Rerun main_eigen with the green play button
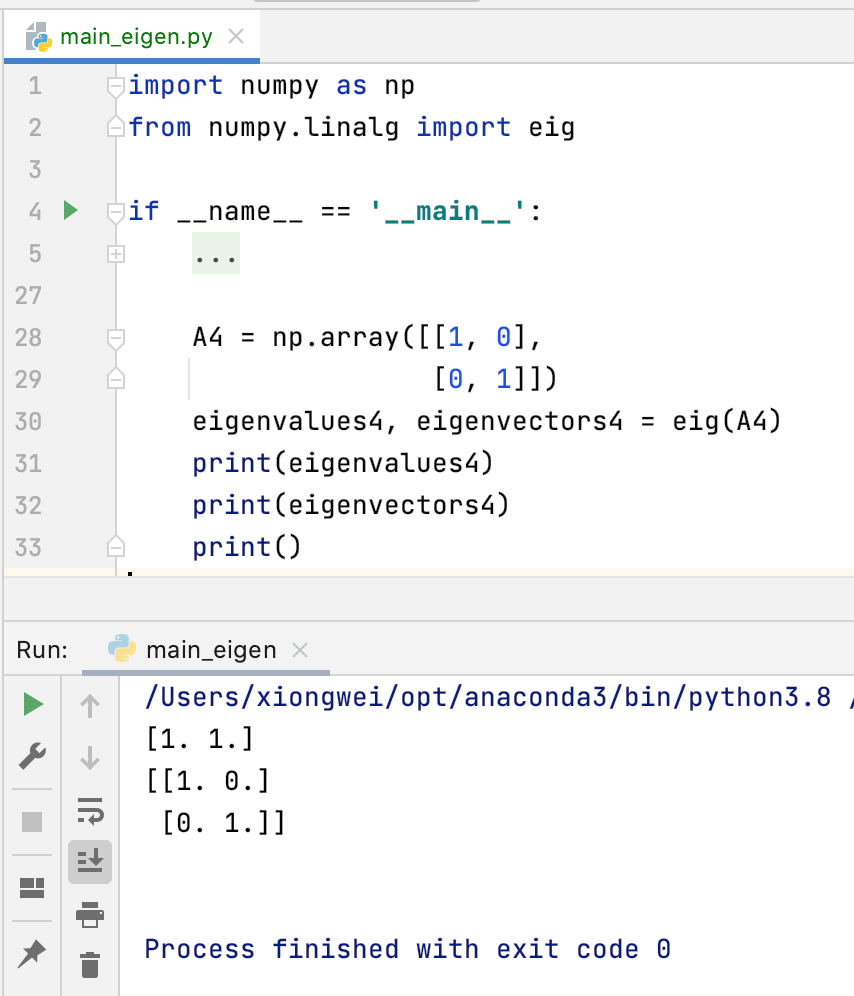Image resolution: width=854 pixels, height=996 pixels. point(32,704)
